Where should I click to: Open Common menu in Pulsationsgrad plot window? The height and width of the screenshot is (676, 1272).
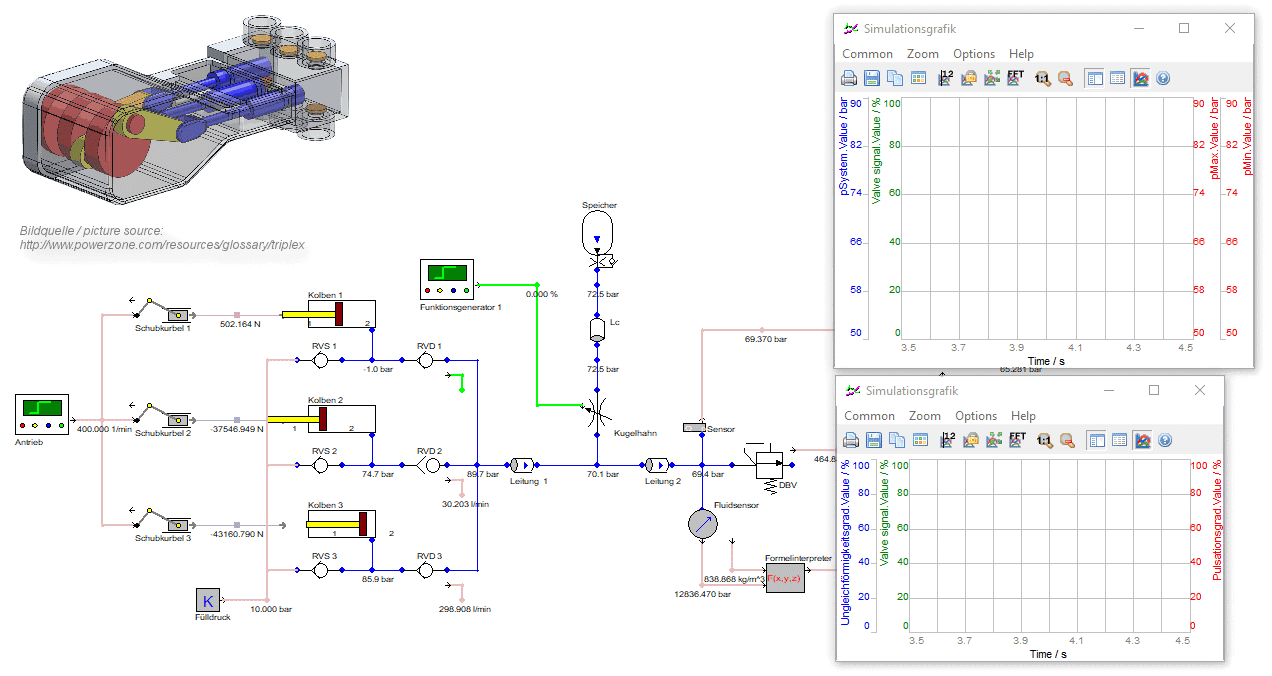click(869, 416)
